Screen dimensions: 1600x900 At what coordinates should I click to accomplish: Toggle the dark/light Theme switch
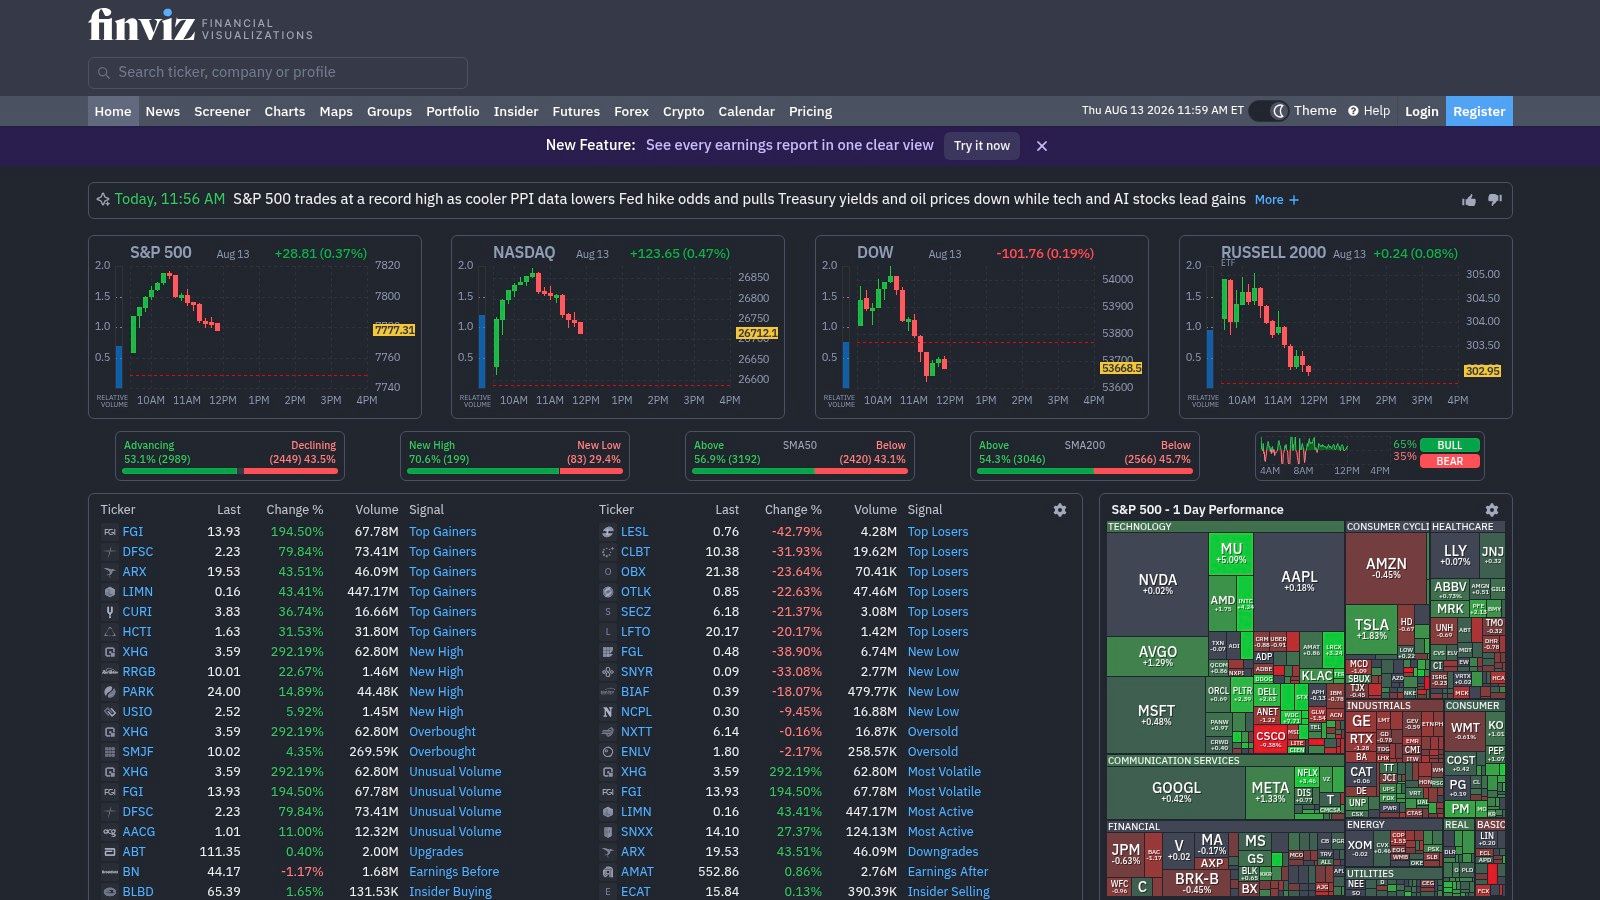click(x=1268, y=111)
